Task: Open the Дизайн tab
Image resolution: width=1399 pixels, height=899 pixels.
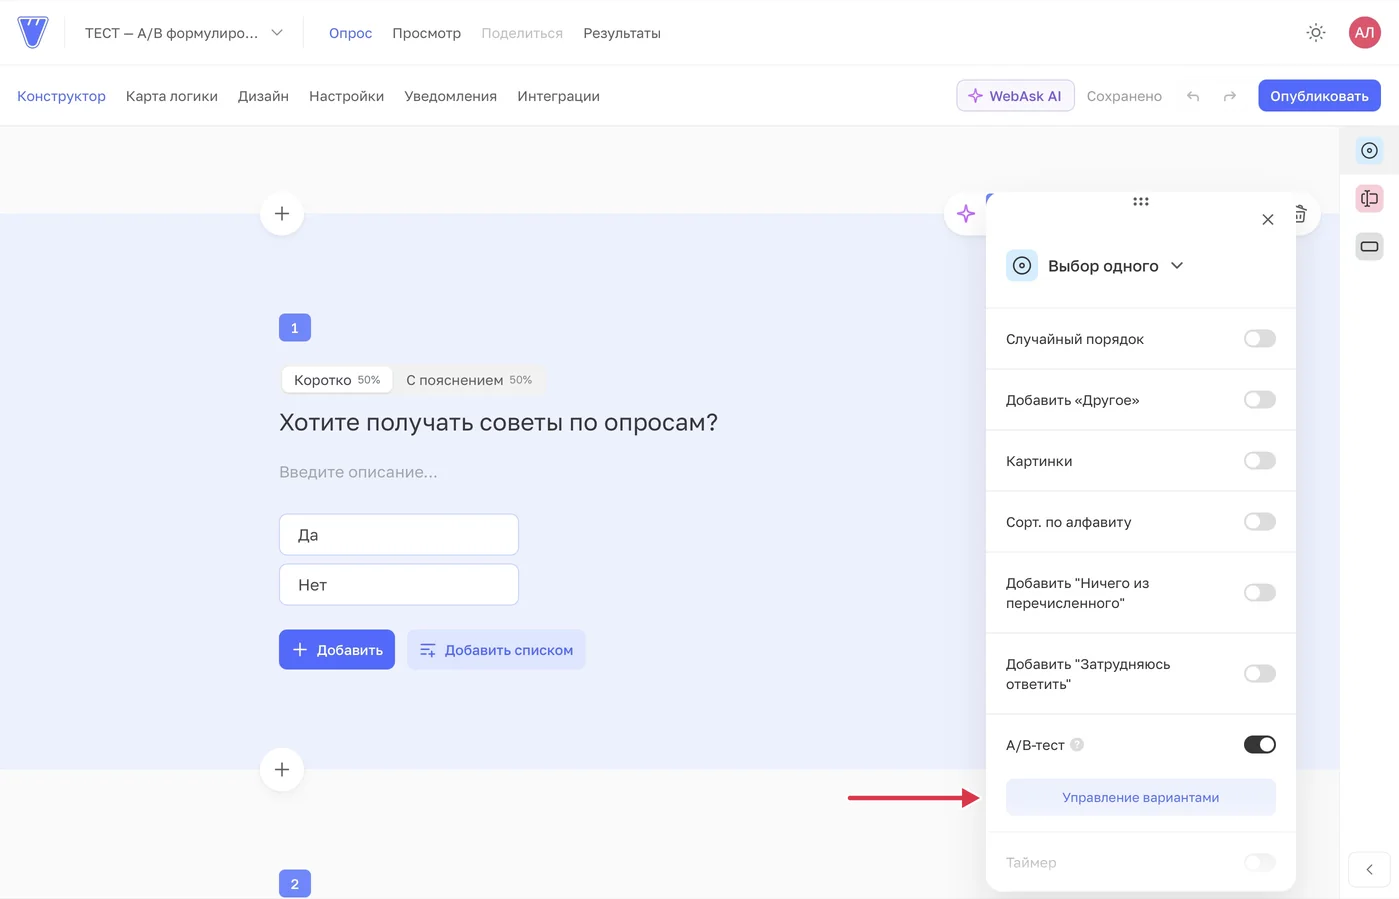Action: [x=263, y=96]
